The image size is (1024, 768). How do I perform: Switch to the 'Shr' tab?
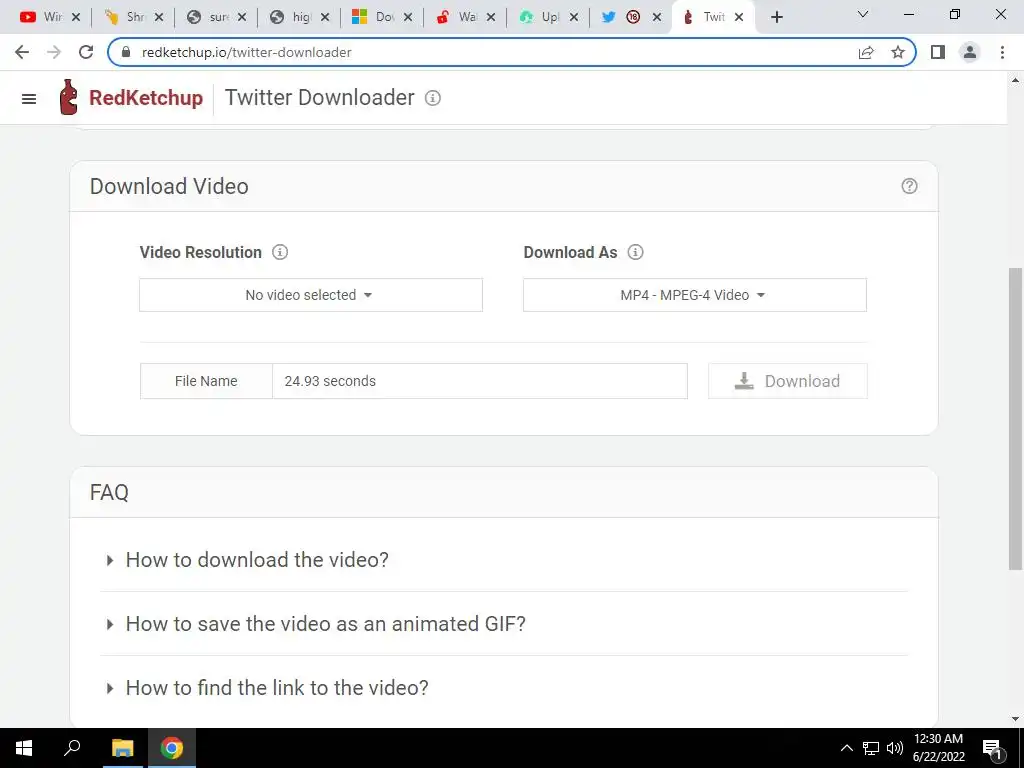[125, 17]
